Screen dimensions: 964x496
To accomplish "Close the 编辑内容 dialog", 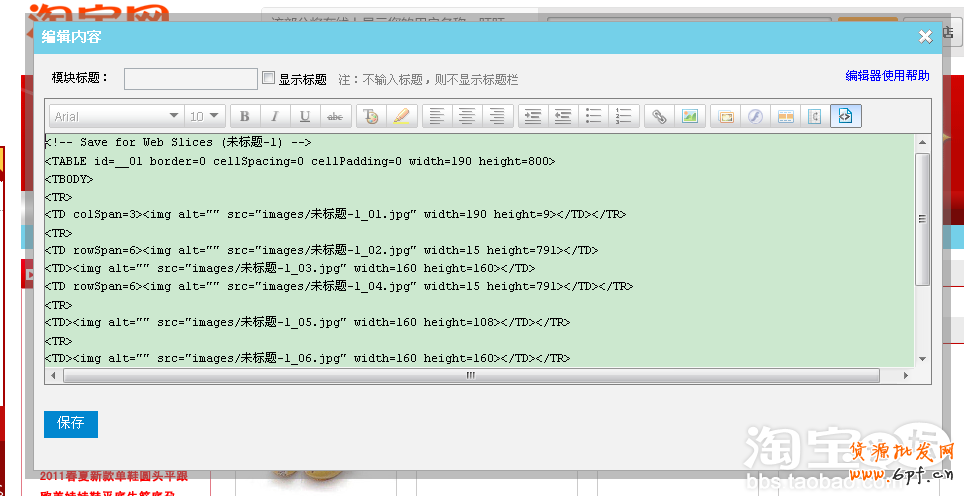I will point(925,37).
